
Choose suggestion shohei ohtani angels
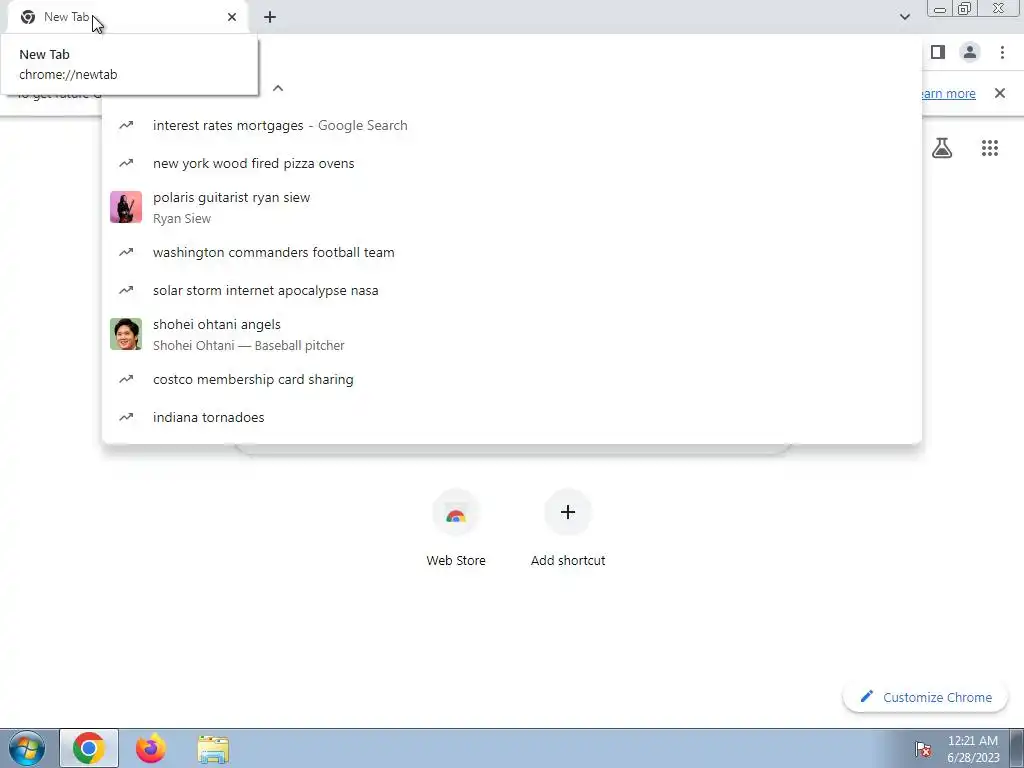click(x=512, y=334)
